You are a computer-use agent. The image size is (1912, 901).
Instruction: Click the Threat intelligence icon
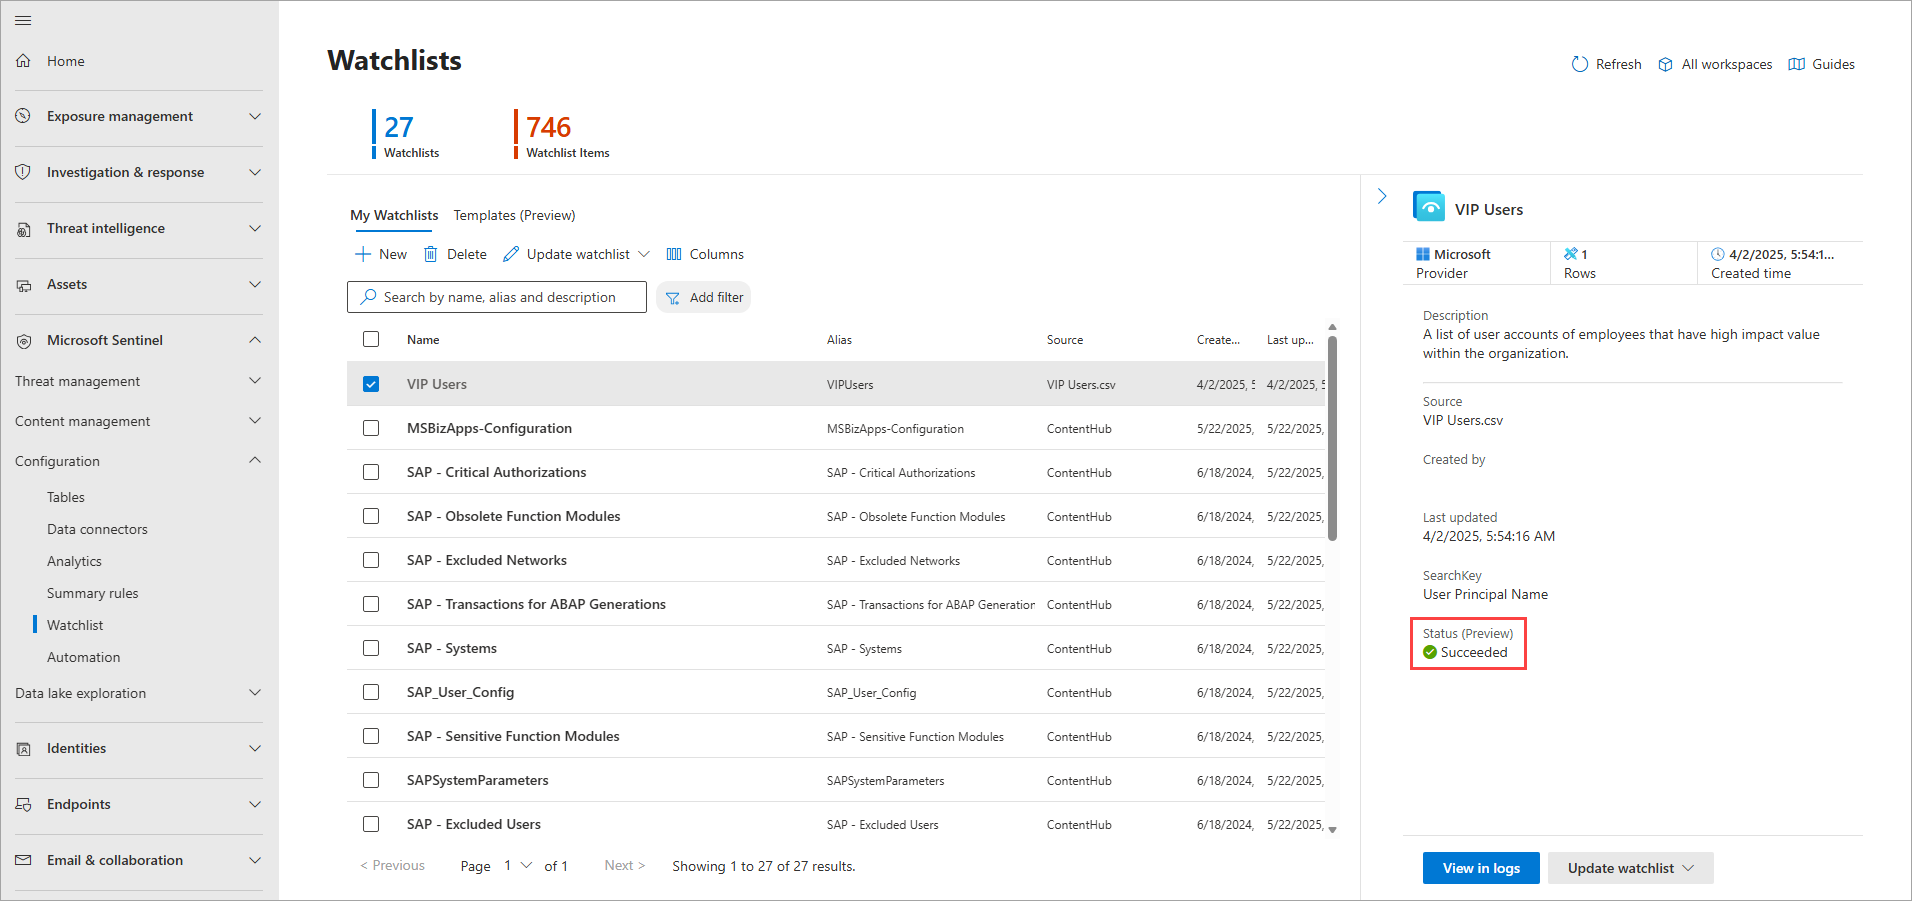tap(23, 229)
